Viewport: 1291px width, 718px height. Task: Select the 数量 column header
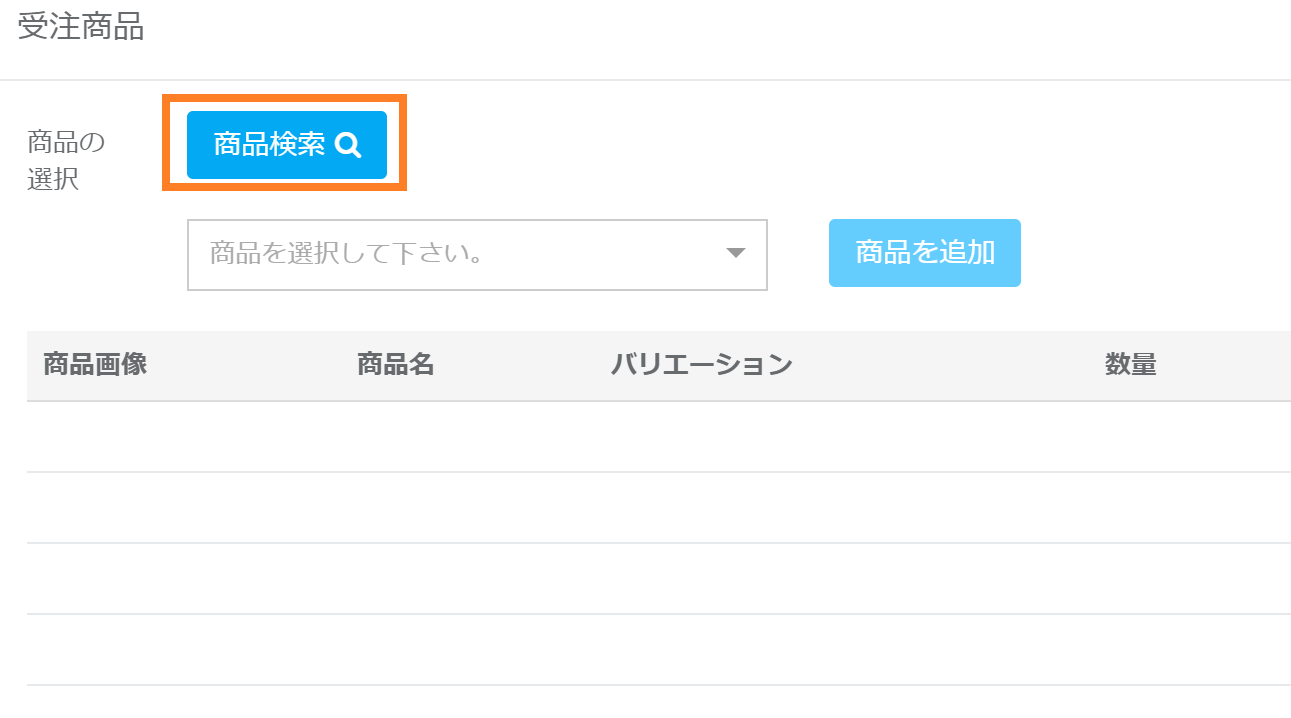coord(1130,365)
